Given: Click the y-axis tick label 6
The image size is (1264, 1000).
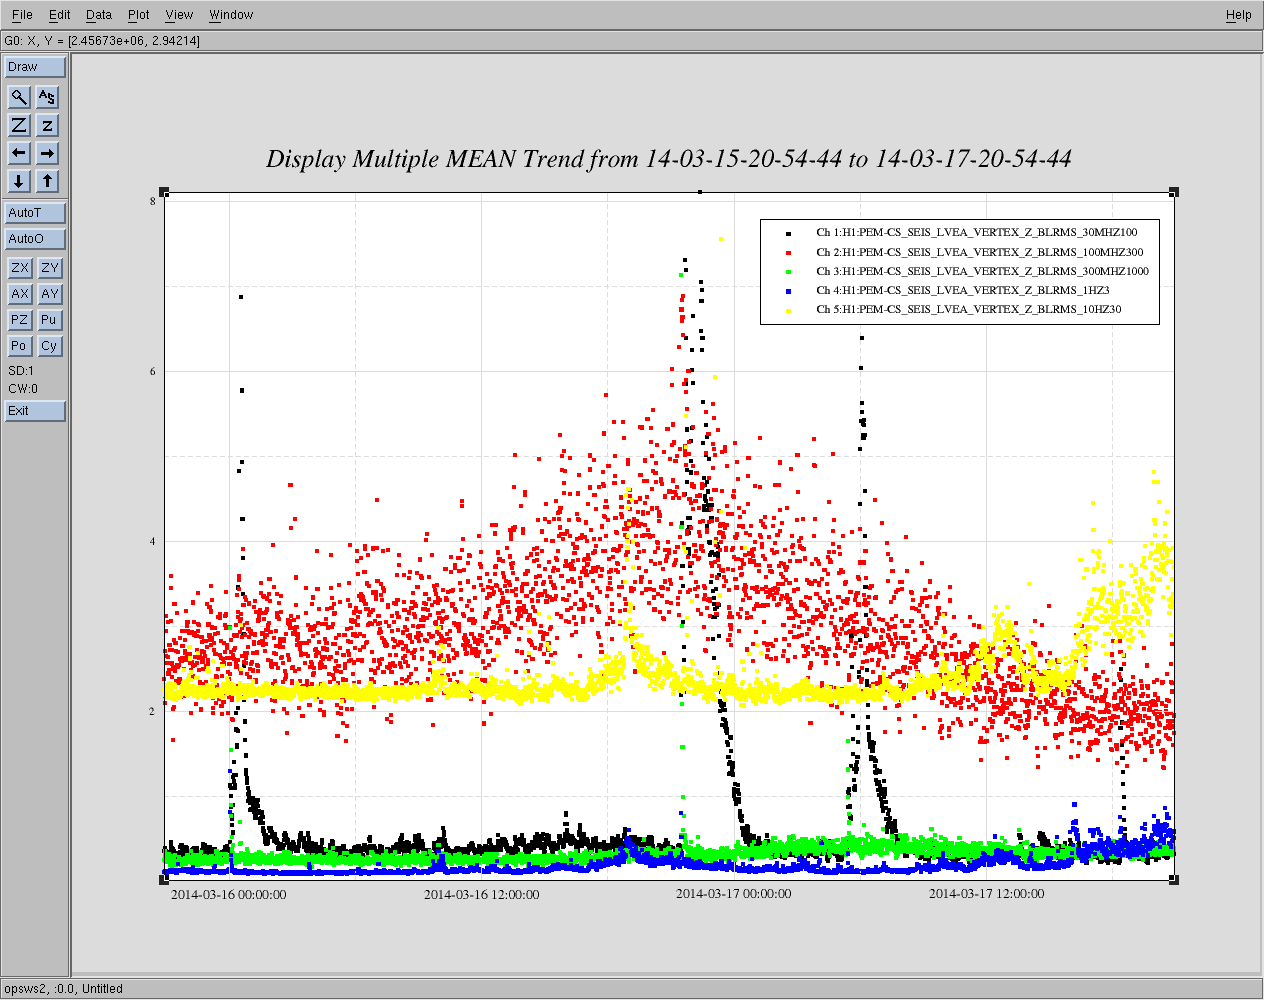Looking at the screenshot, I should (x=153, y=371).
